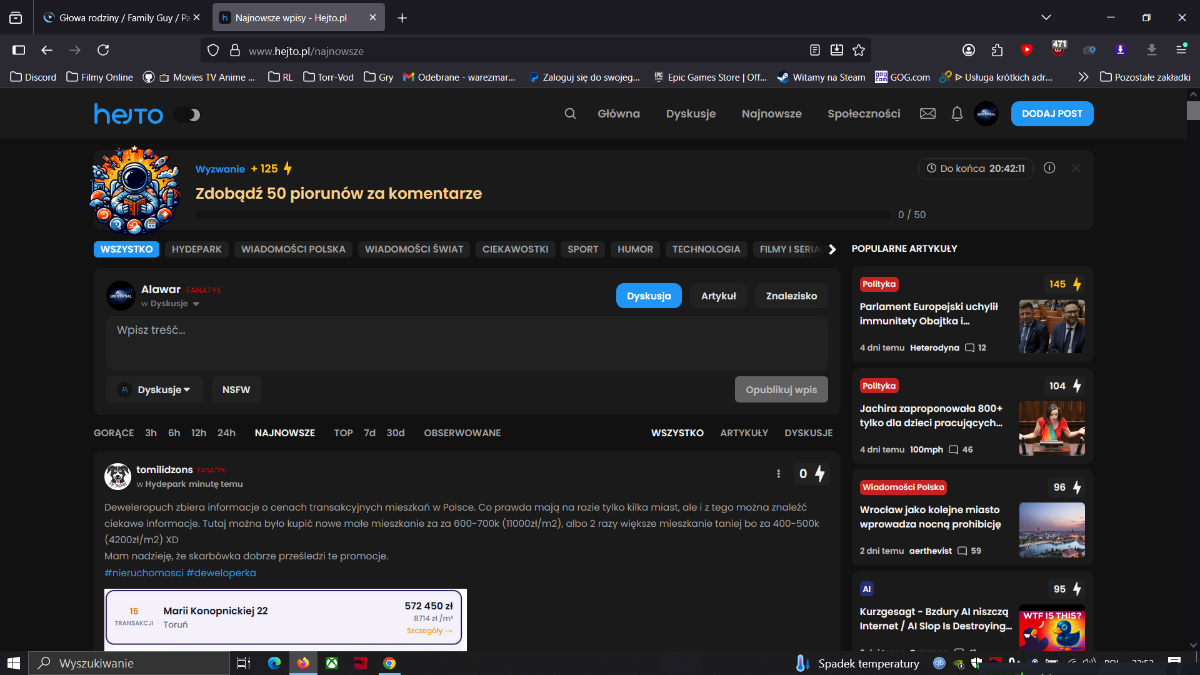Open three-dot menu on tomilidzons post
Image resolution: width=1200 pixels, height=675 pixels.
coord(779,474)
